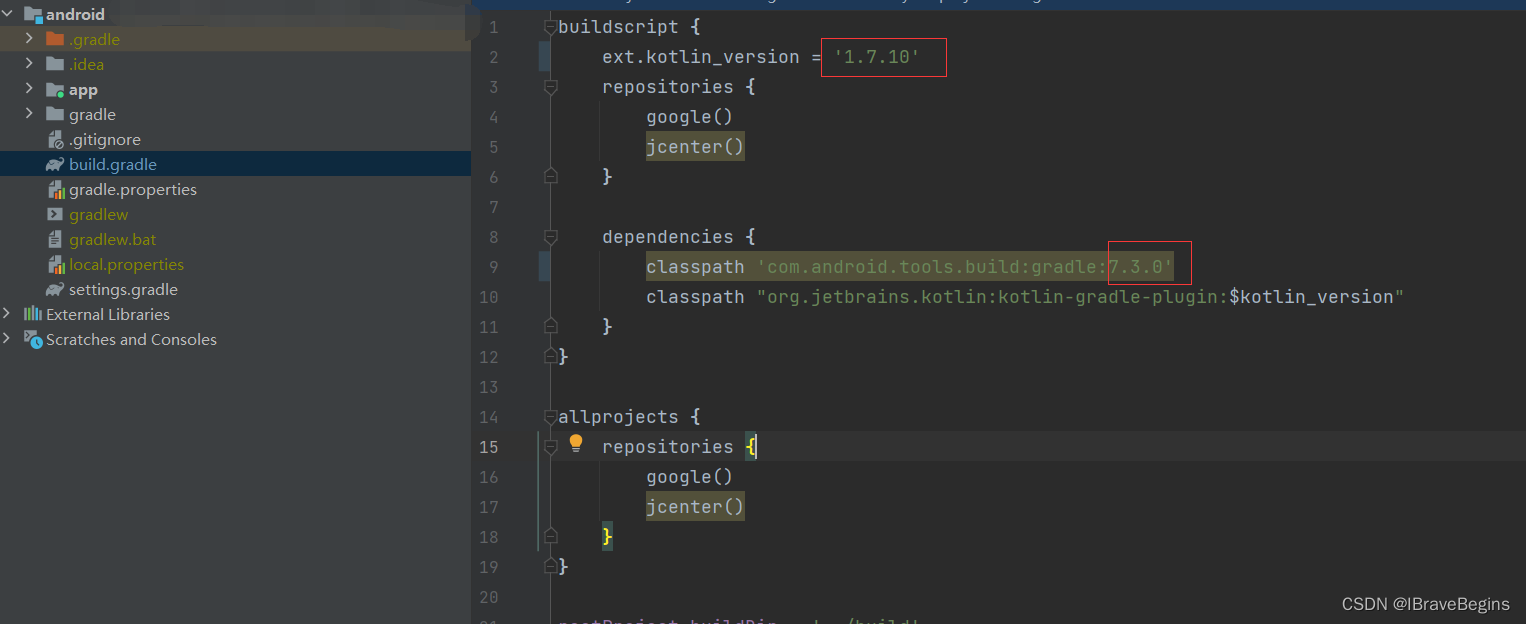Click the intention lightbulb near repositories

(576, 442)
